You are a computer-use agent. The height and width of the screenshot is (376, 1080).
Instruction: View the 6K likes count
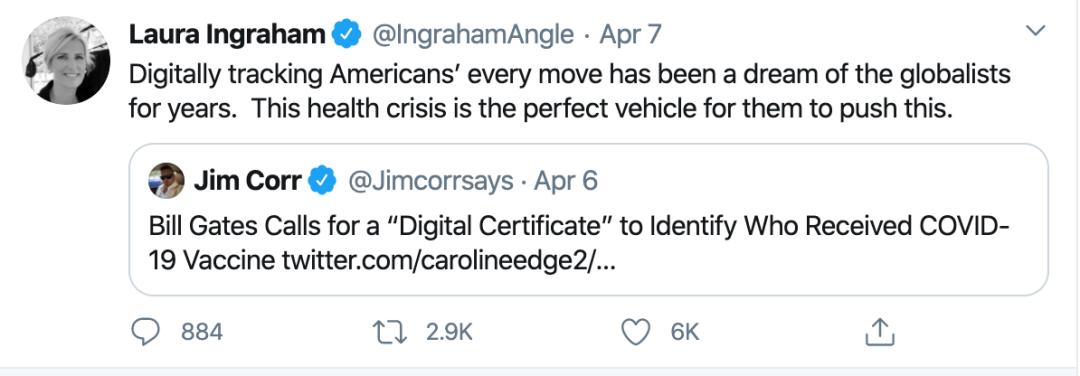pyautogui.click(x=685, y=333)
